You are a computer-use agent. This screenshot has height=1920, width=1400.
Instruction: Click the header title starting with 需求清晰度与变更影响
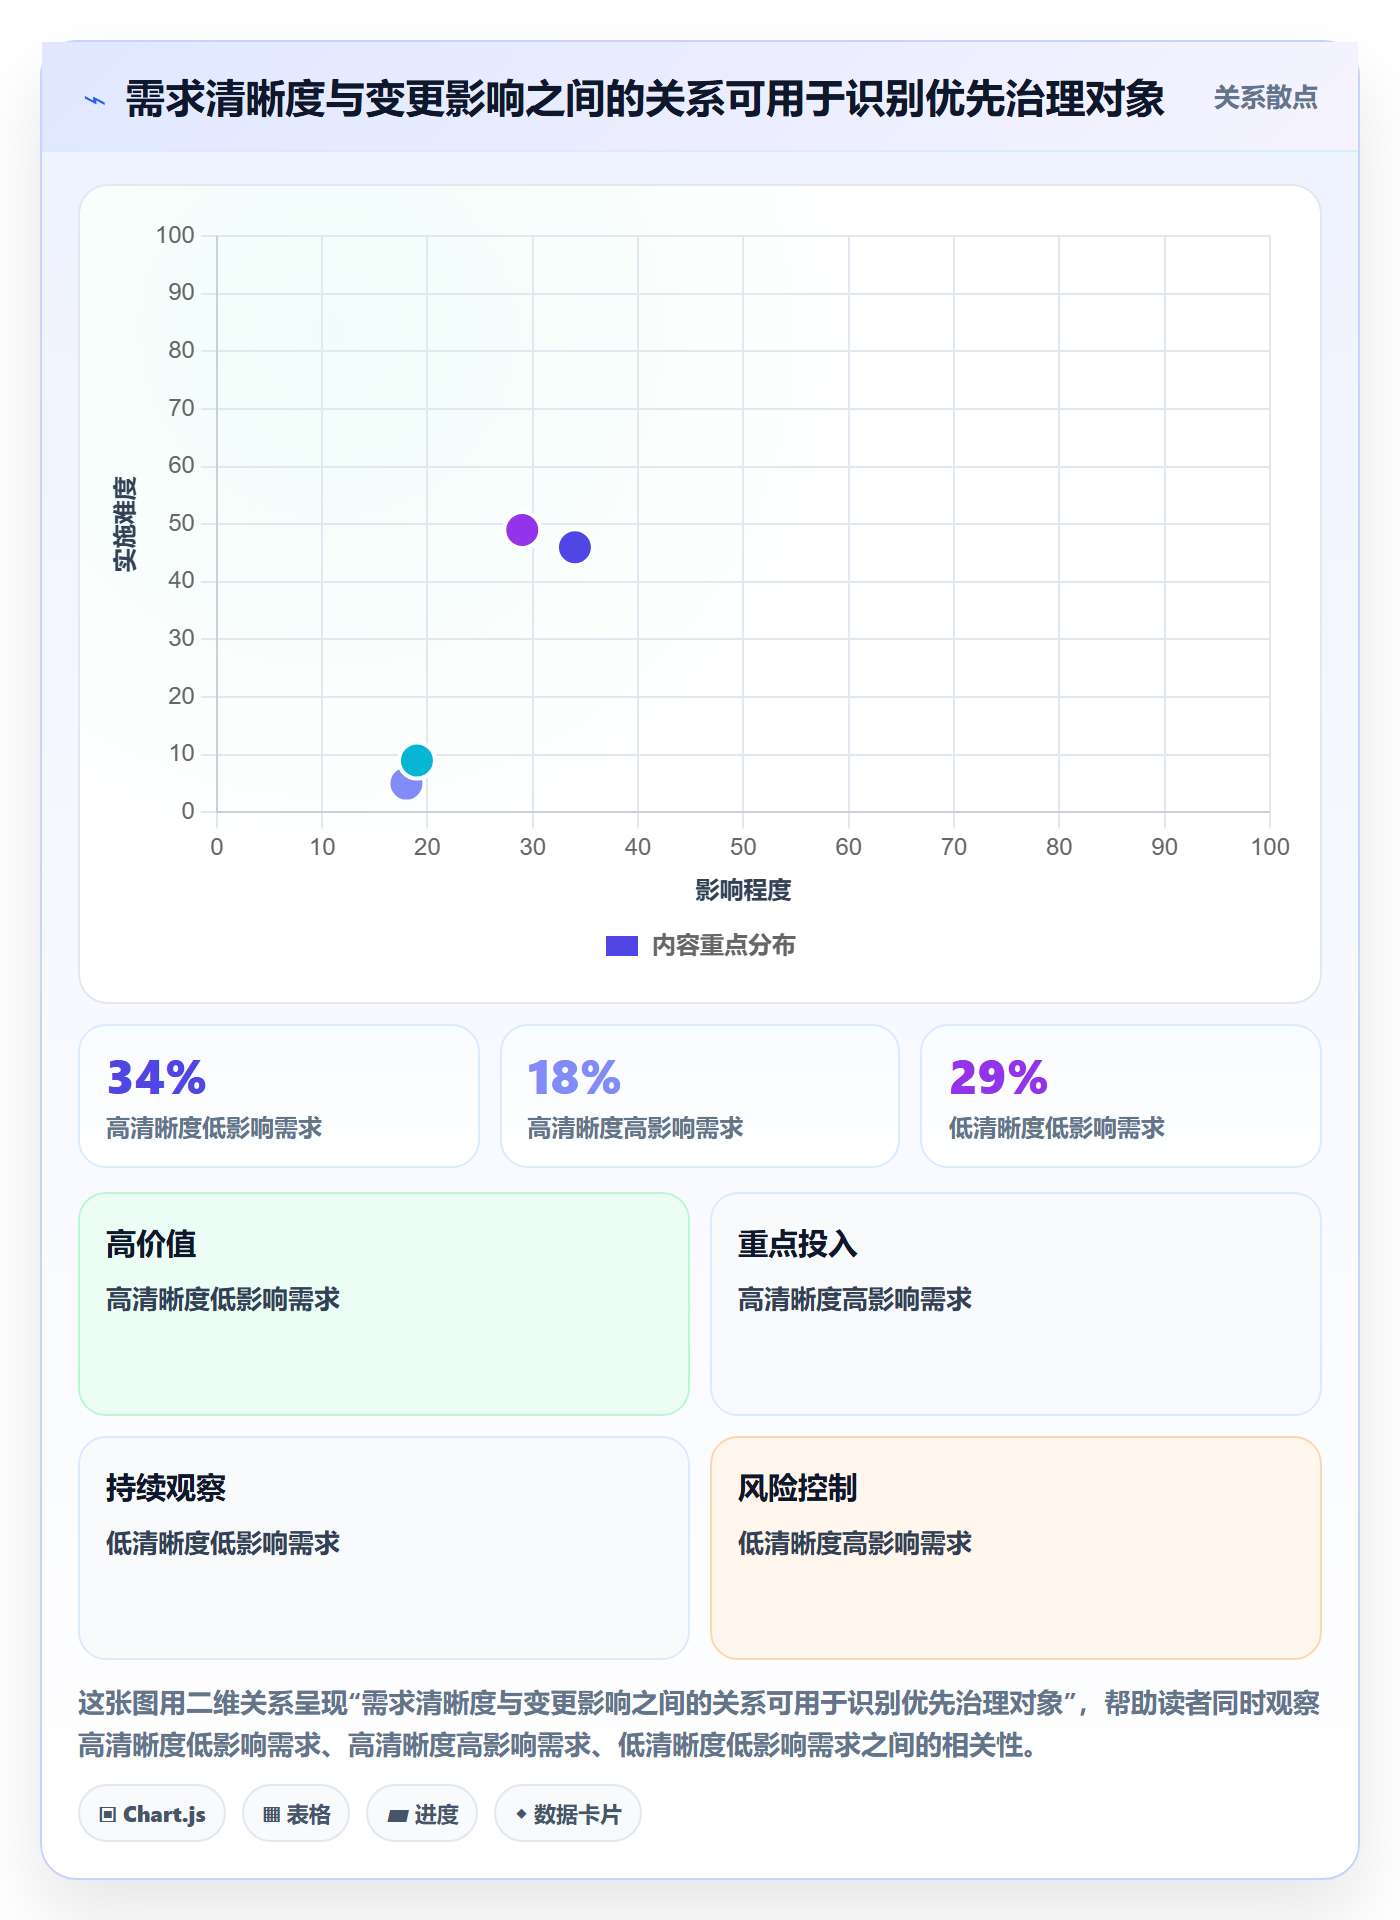tap(645, 99)
